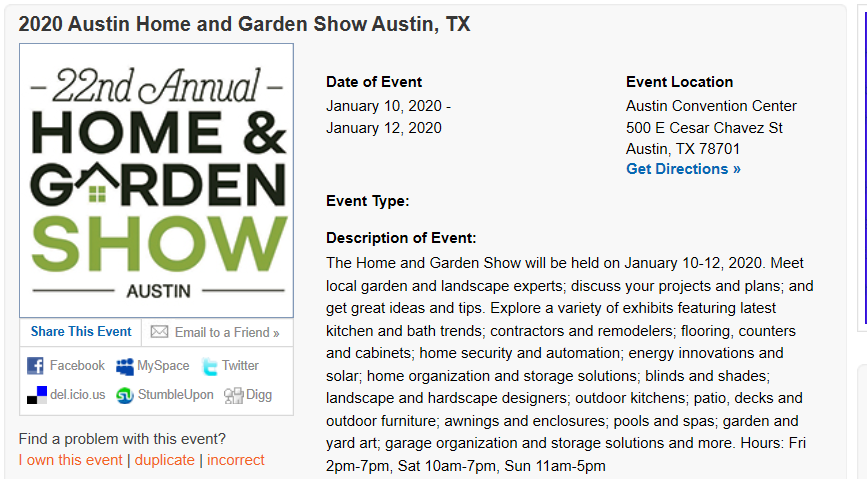
Task: Open the Get Directions link
Action: [683, 169]
